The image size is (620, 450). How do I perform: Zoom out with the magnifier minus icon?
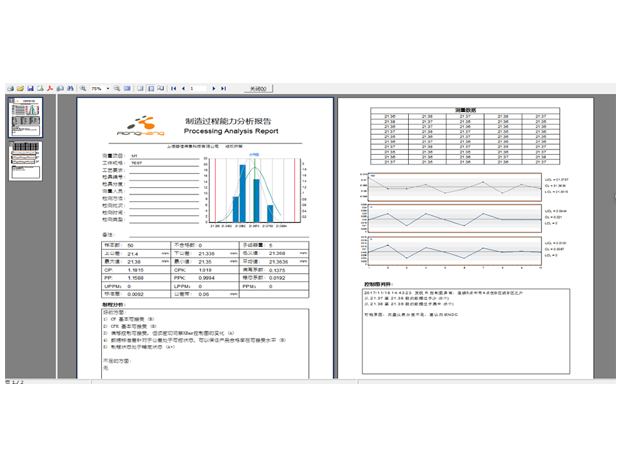click(116, 88)
